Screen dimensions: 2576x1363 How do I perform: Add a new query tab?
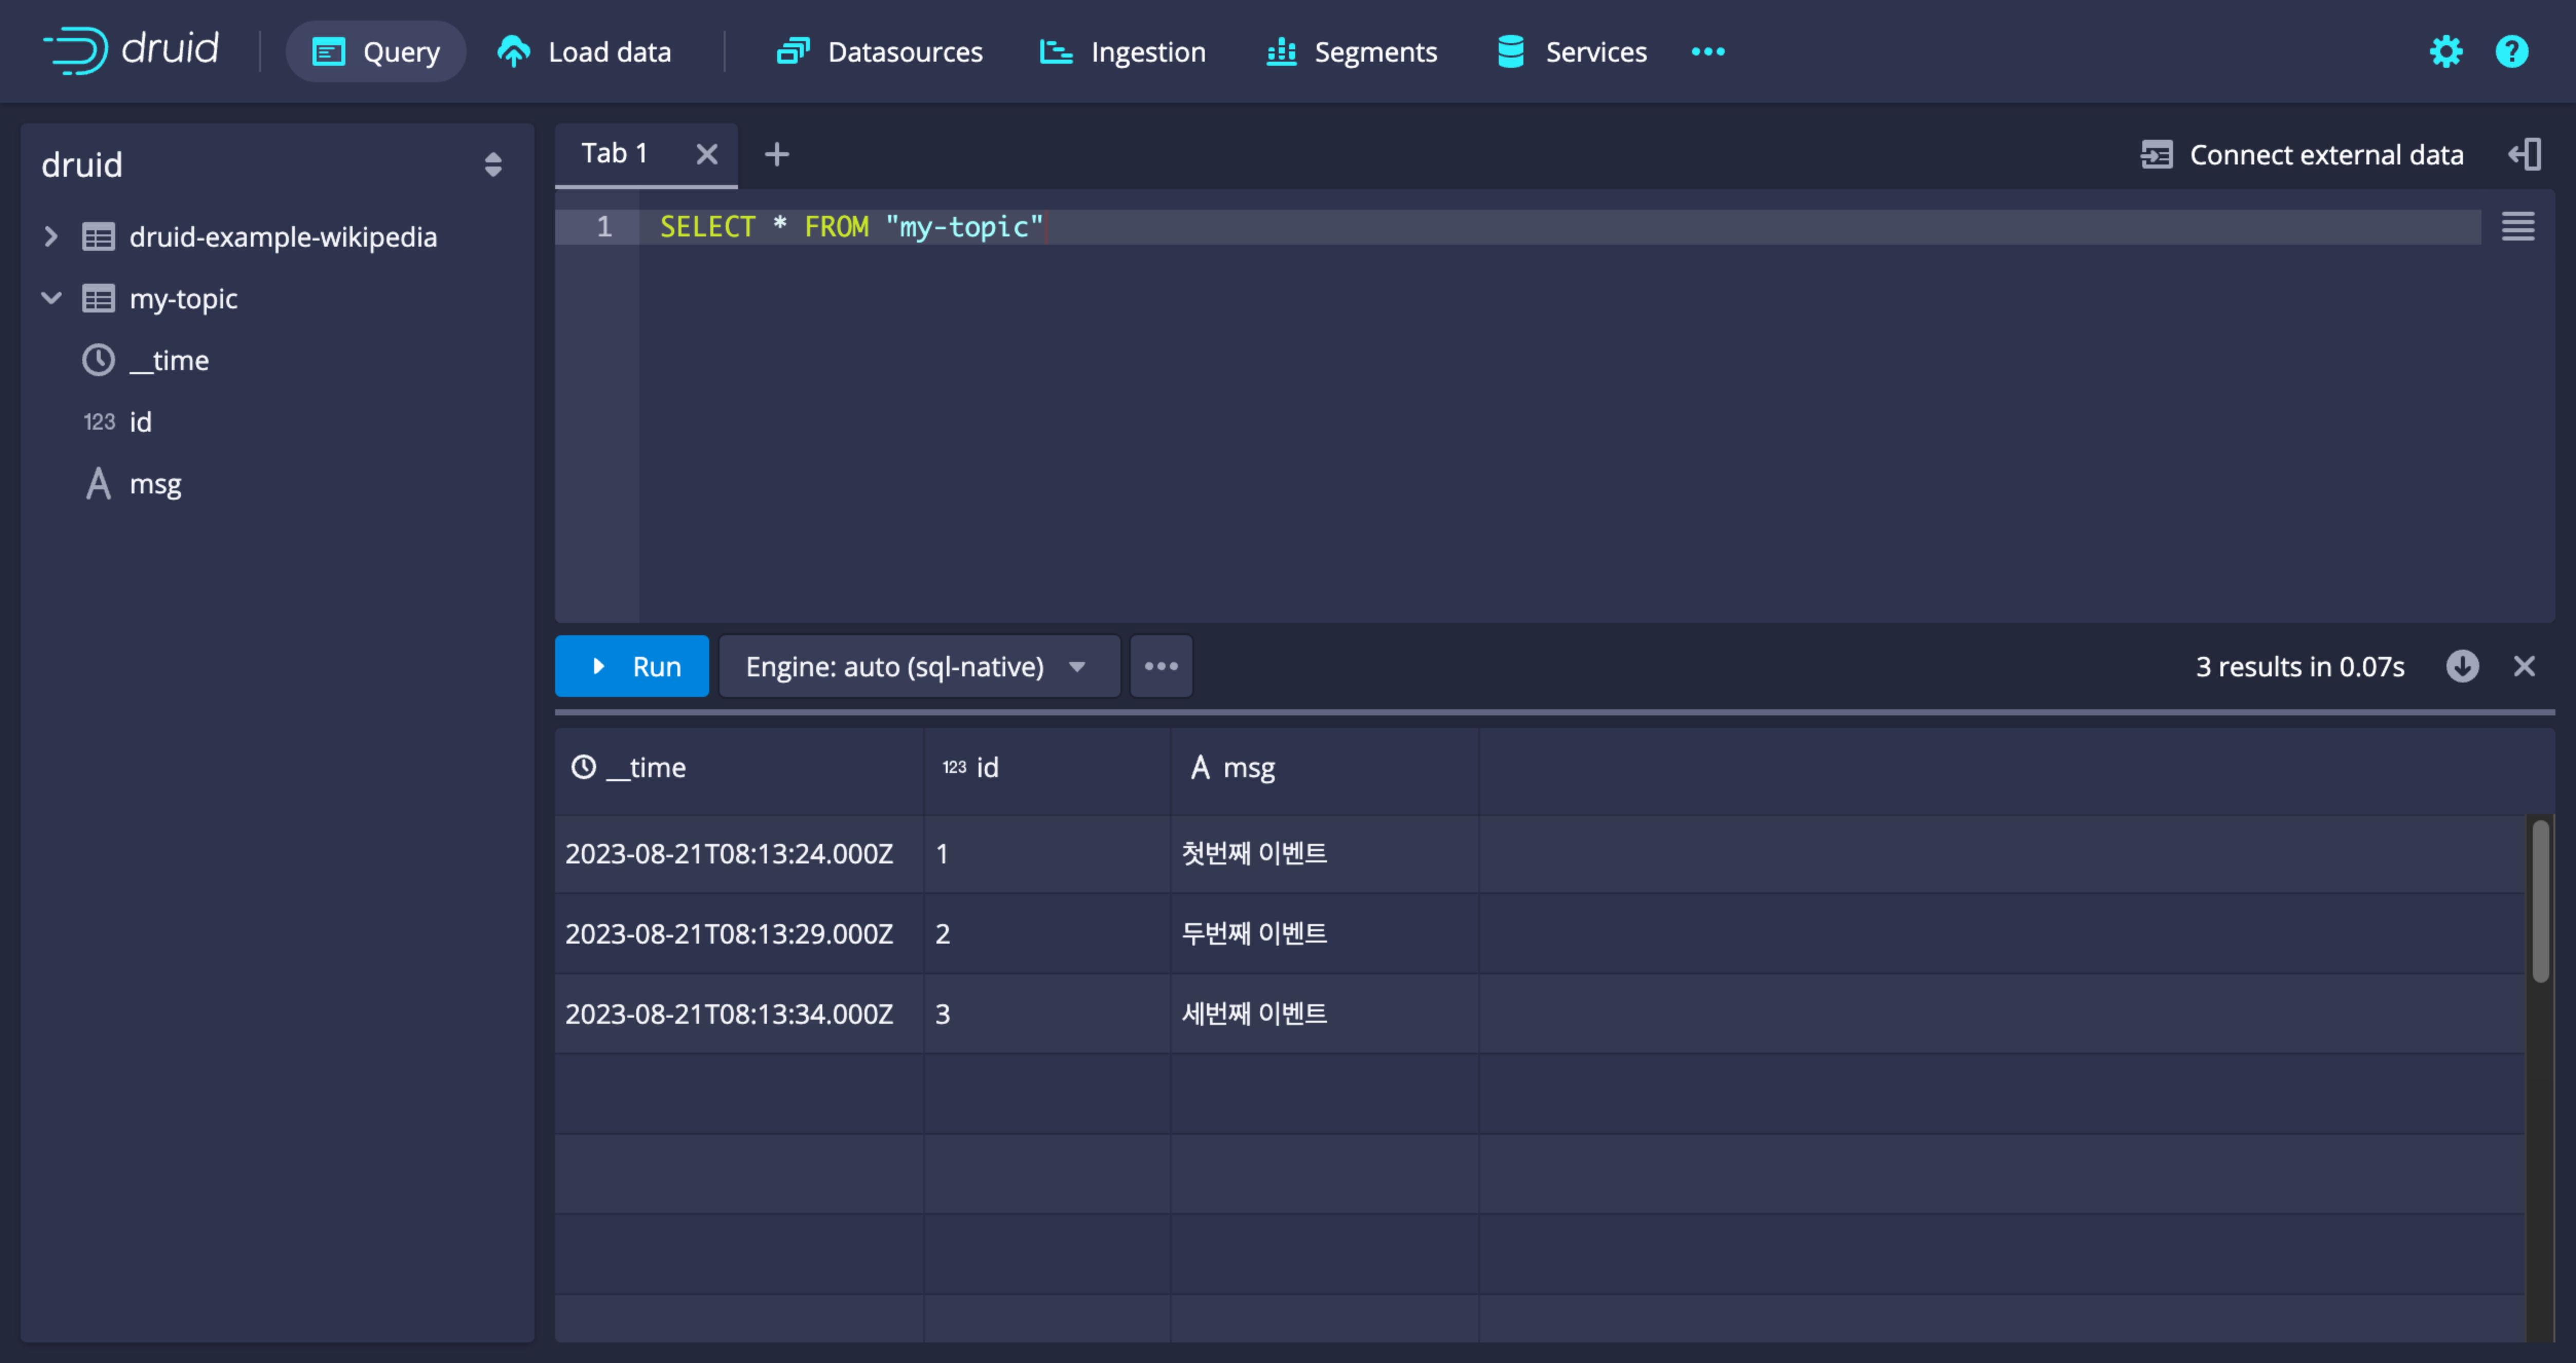(776, 154)
